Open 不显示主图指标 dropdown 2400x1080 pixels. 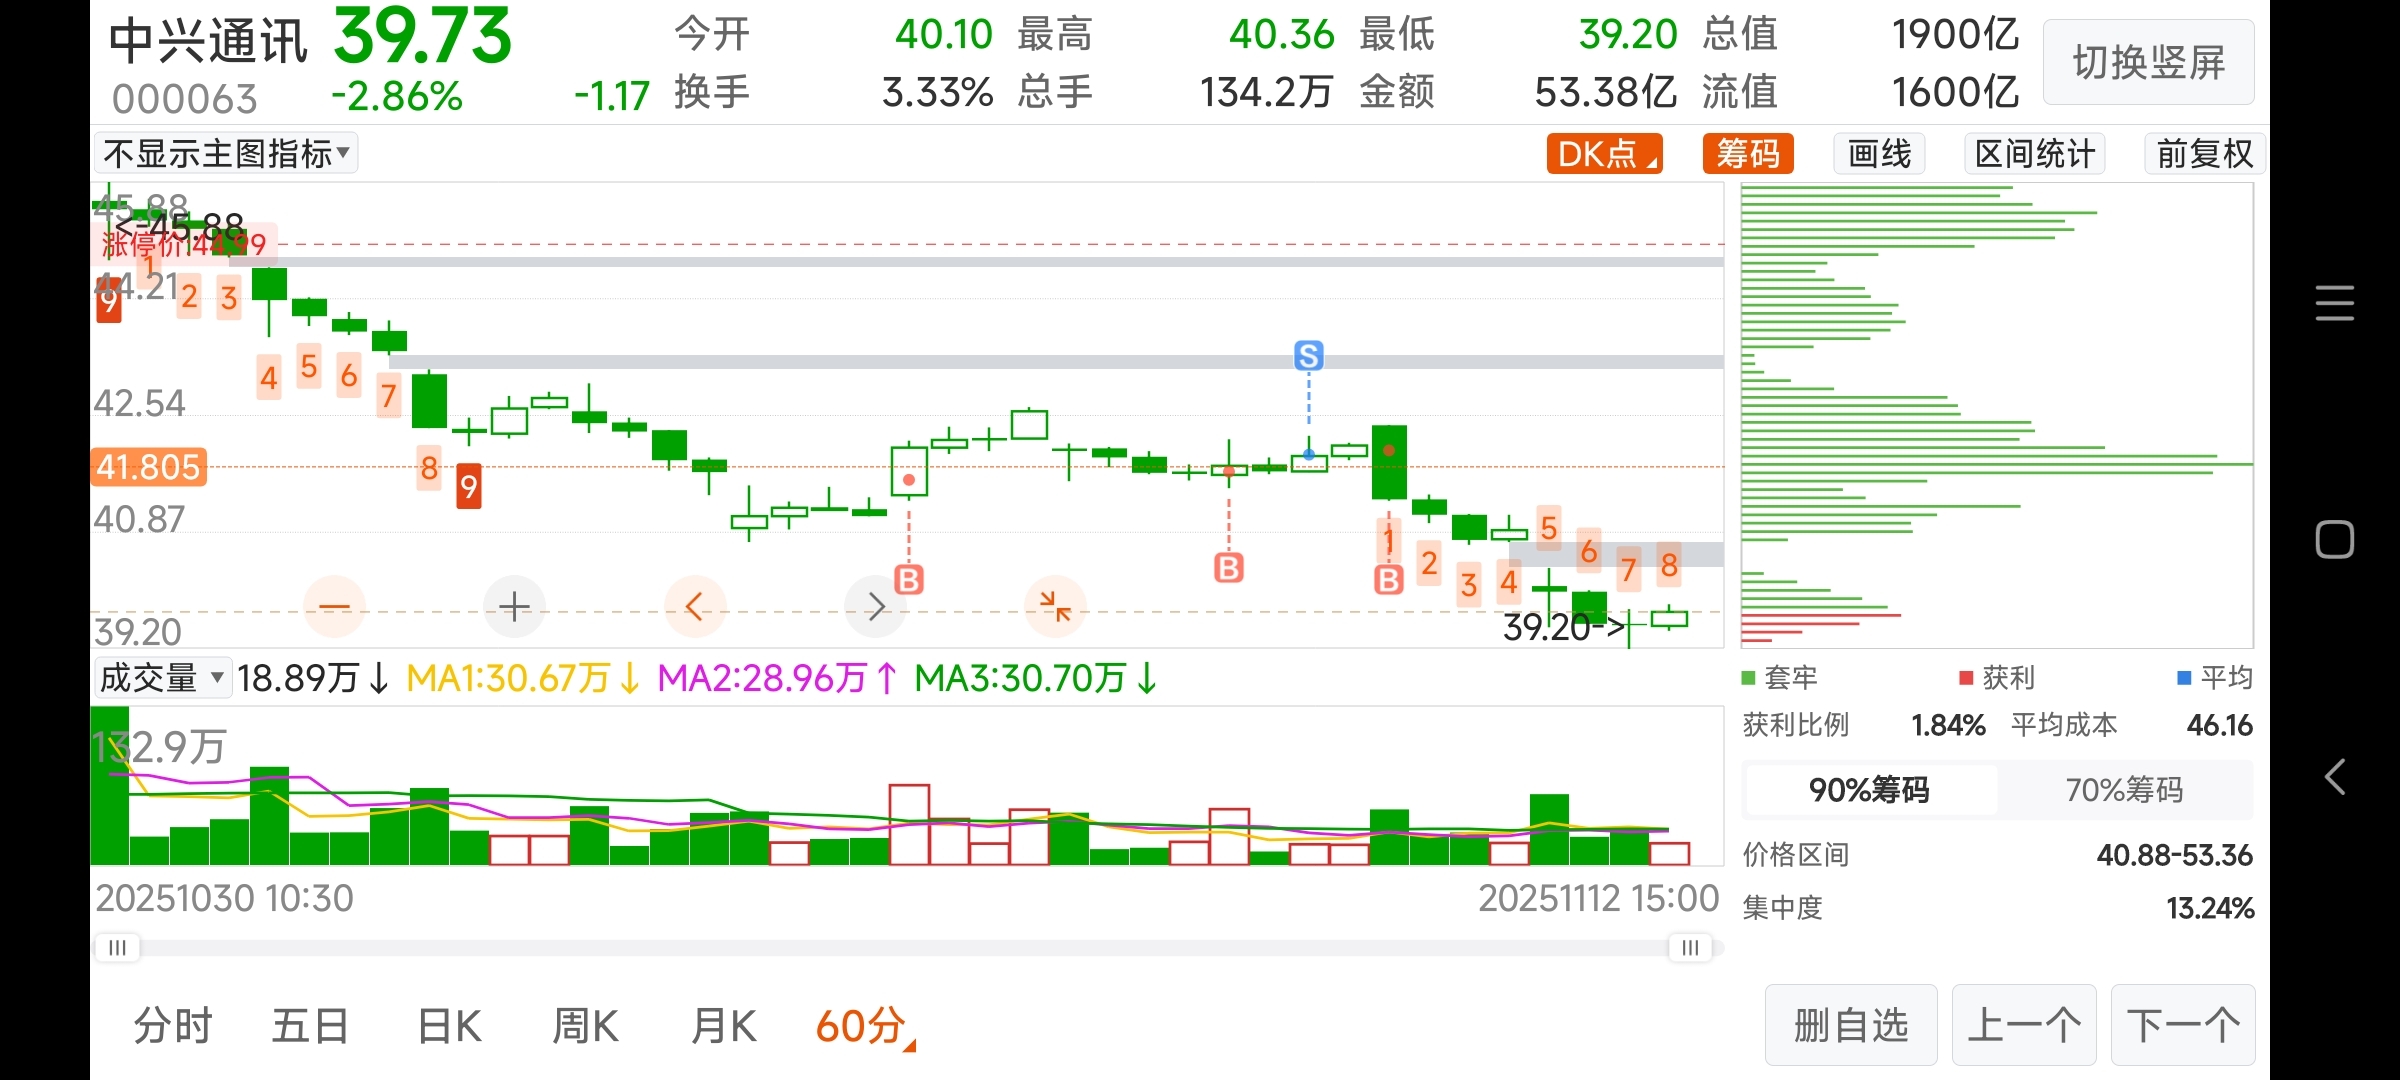pyautogui.click(x=227, y=154)
